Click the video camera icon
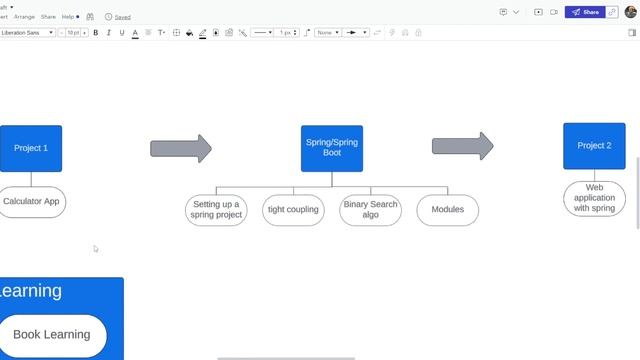Image resolution: width=640 pixels, height=360 pixels. [554, 12]
